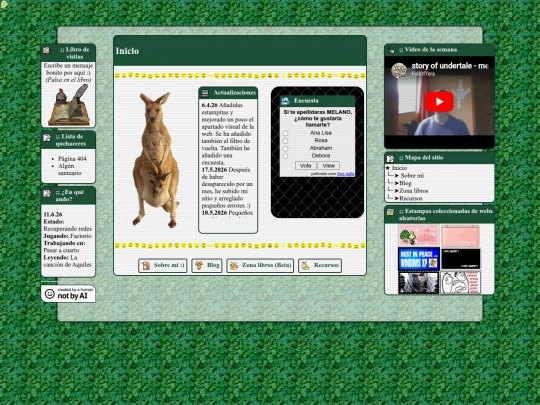Click the Encuesta poll header icon
The width and height of the screenshot is (540, 405).
click(x=285, y=101)
